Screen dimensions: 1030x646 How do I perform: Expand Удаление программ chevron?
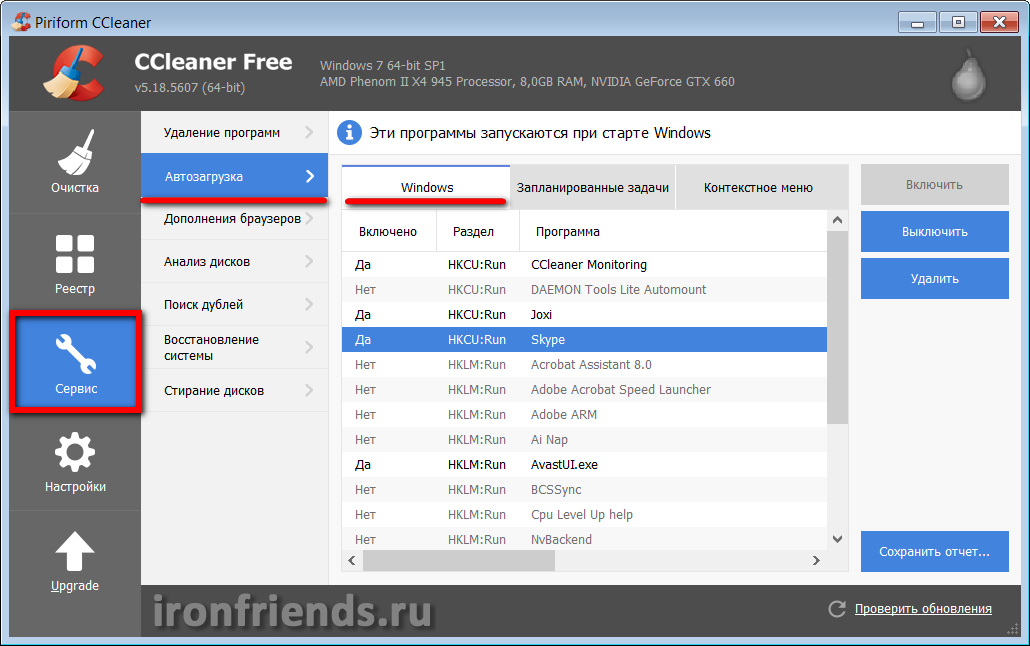pos(309,133)
